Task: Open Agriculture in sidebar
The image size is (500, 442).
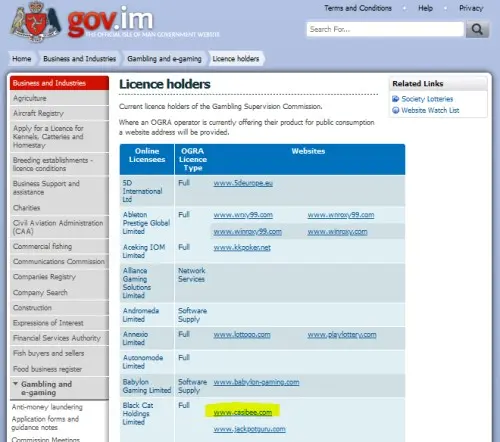Action: pos(59,98)
